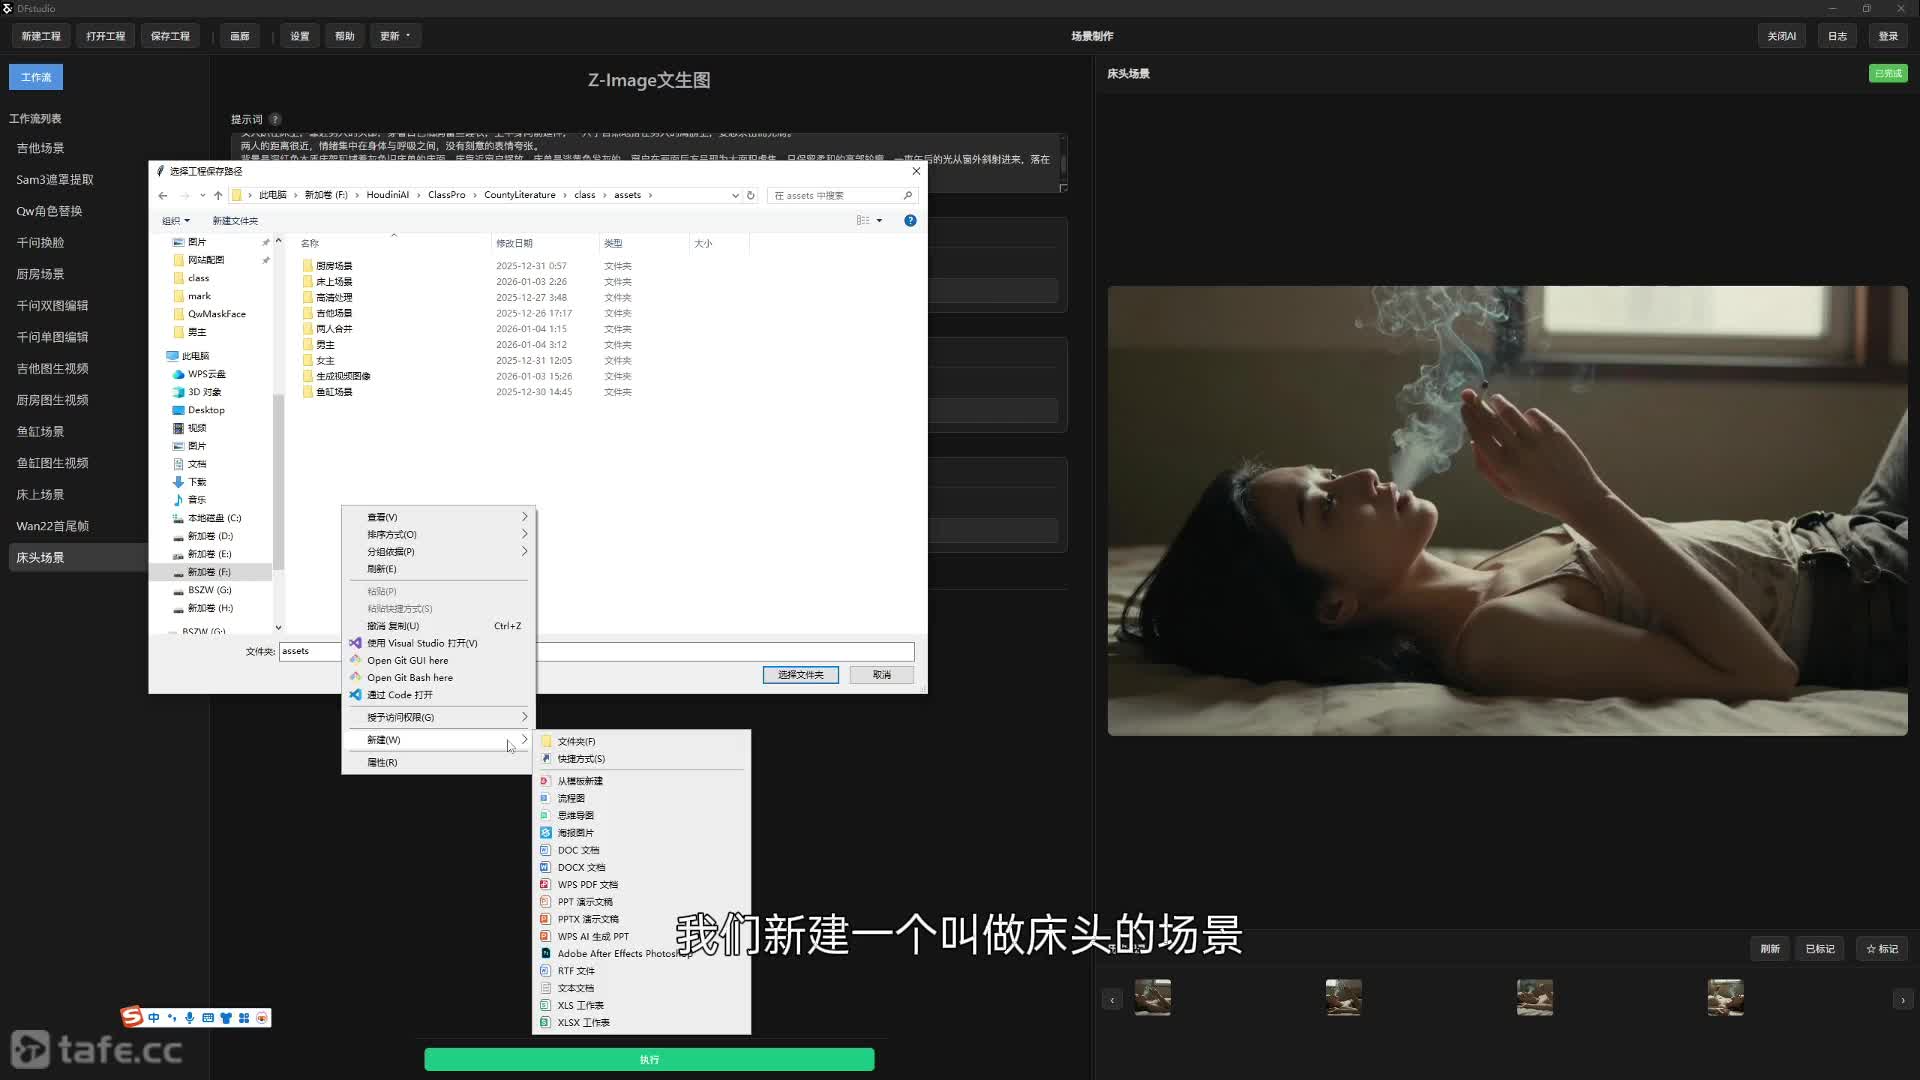The height and width of the screenshot is (1080, 1920).
Task: Click the back arrow in file dialog
Action: pyautogui.click(x=163, y=195)
